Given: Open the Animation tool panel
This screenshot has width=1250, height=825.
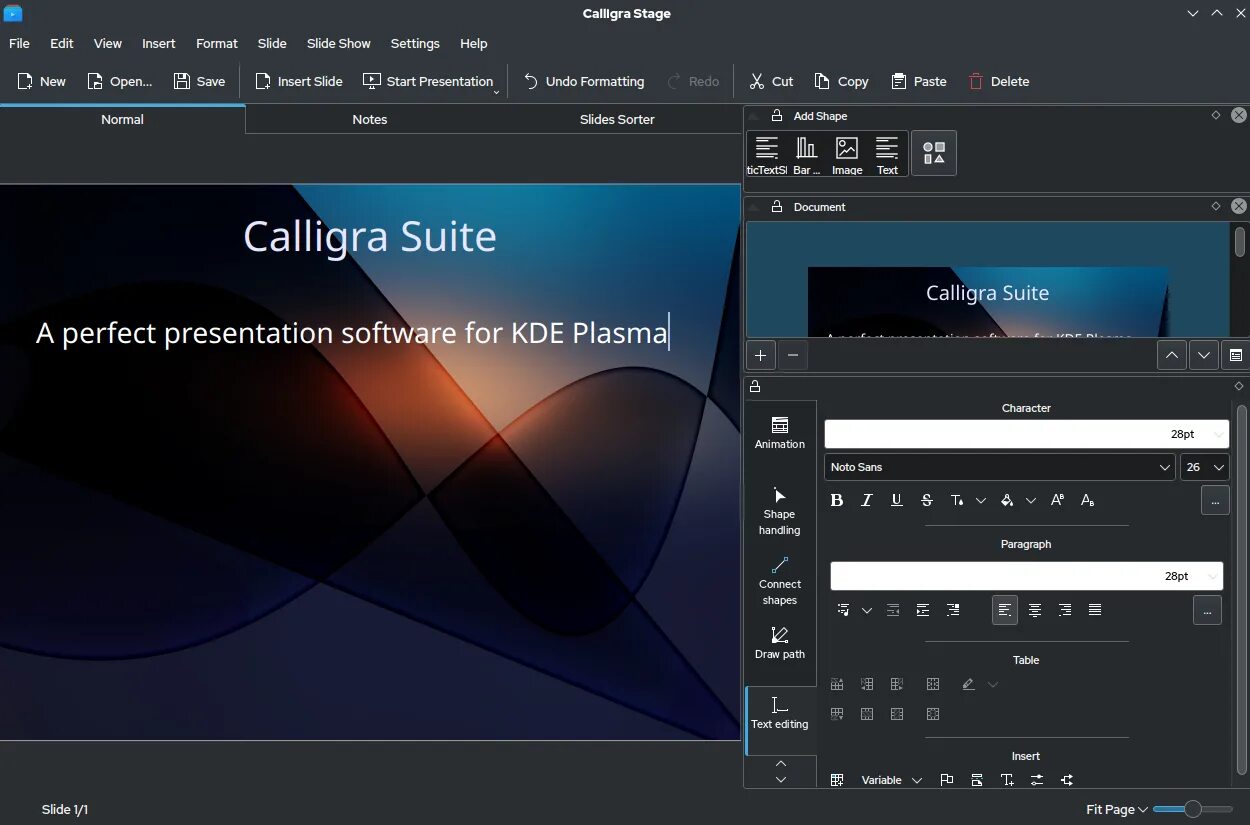Looking at the screenshot, I should pos(780,433).
